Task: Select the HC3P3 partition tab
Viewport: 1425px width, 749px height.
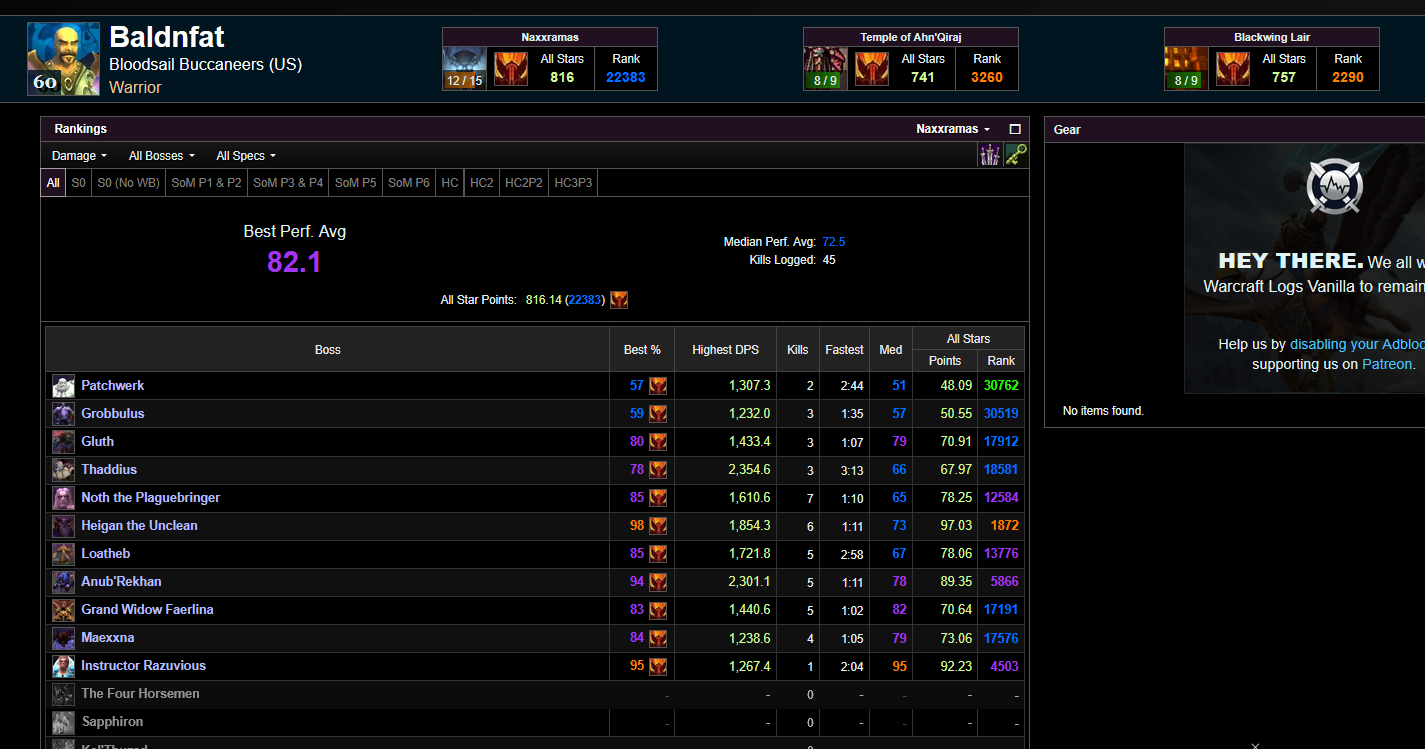Action: pos(573,183)
